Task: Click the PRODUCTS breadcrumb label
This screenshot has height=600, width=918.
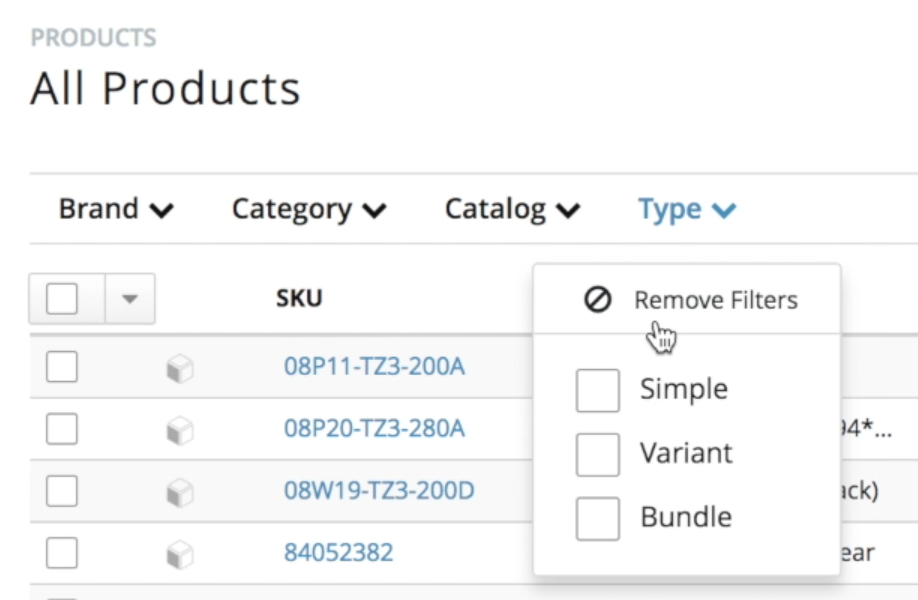Action: [x=93, y=38]
